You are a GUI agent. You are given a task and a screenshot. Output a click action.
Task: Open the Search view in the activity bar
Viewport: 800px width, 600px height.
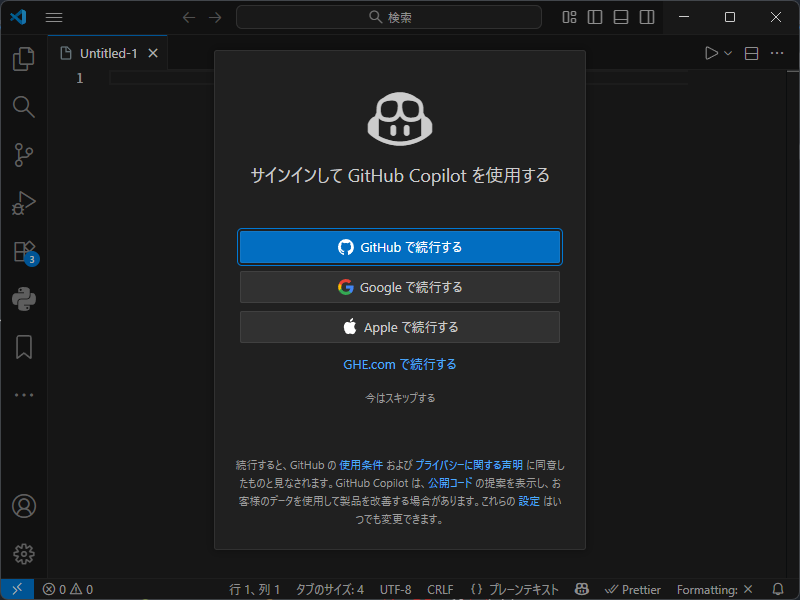click(x=23, y=107)
